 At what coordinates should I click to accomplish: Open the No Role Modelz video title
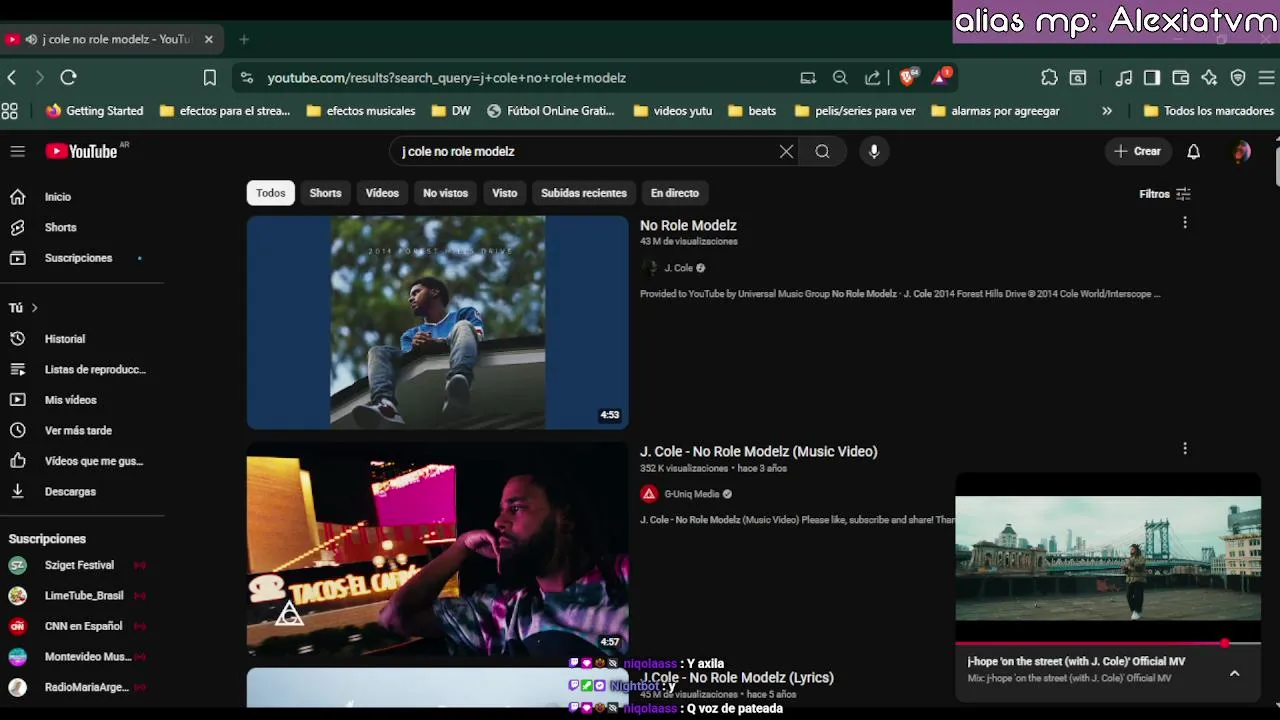tap(688, 225)
